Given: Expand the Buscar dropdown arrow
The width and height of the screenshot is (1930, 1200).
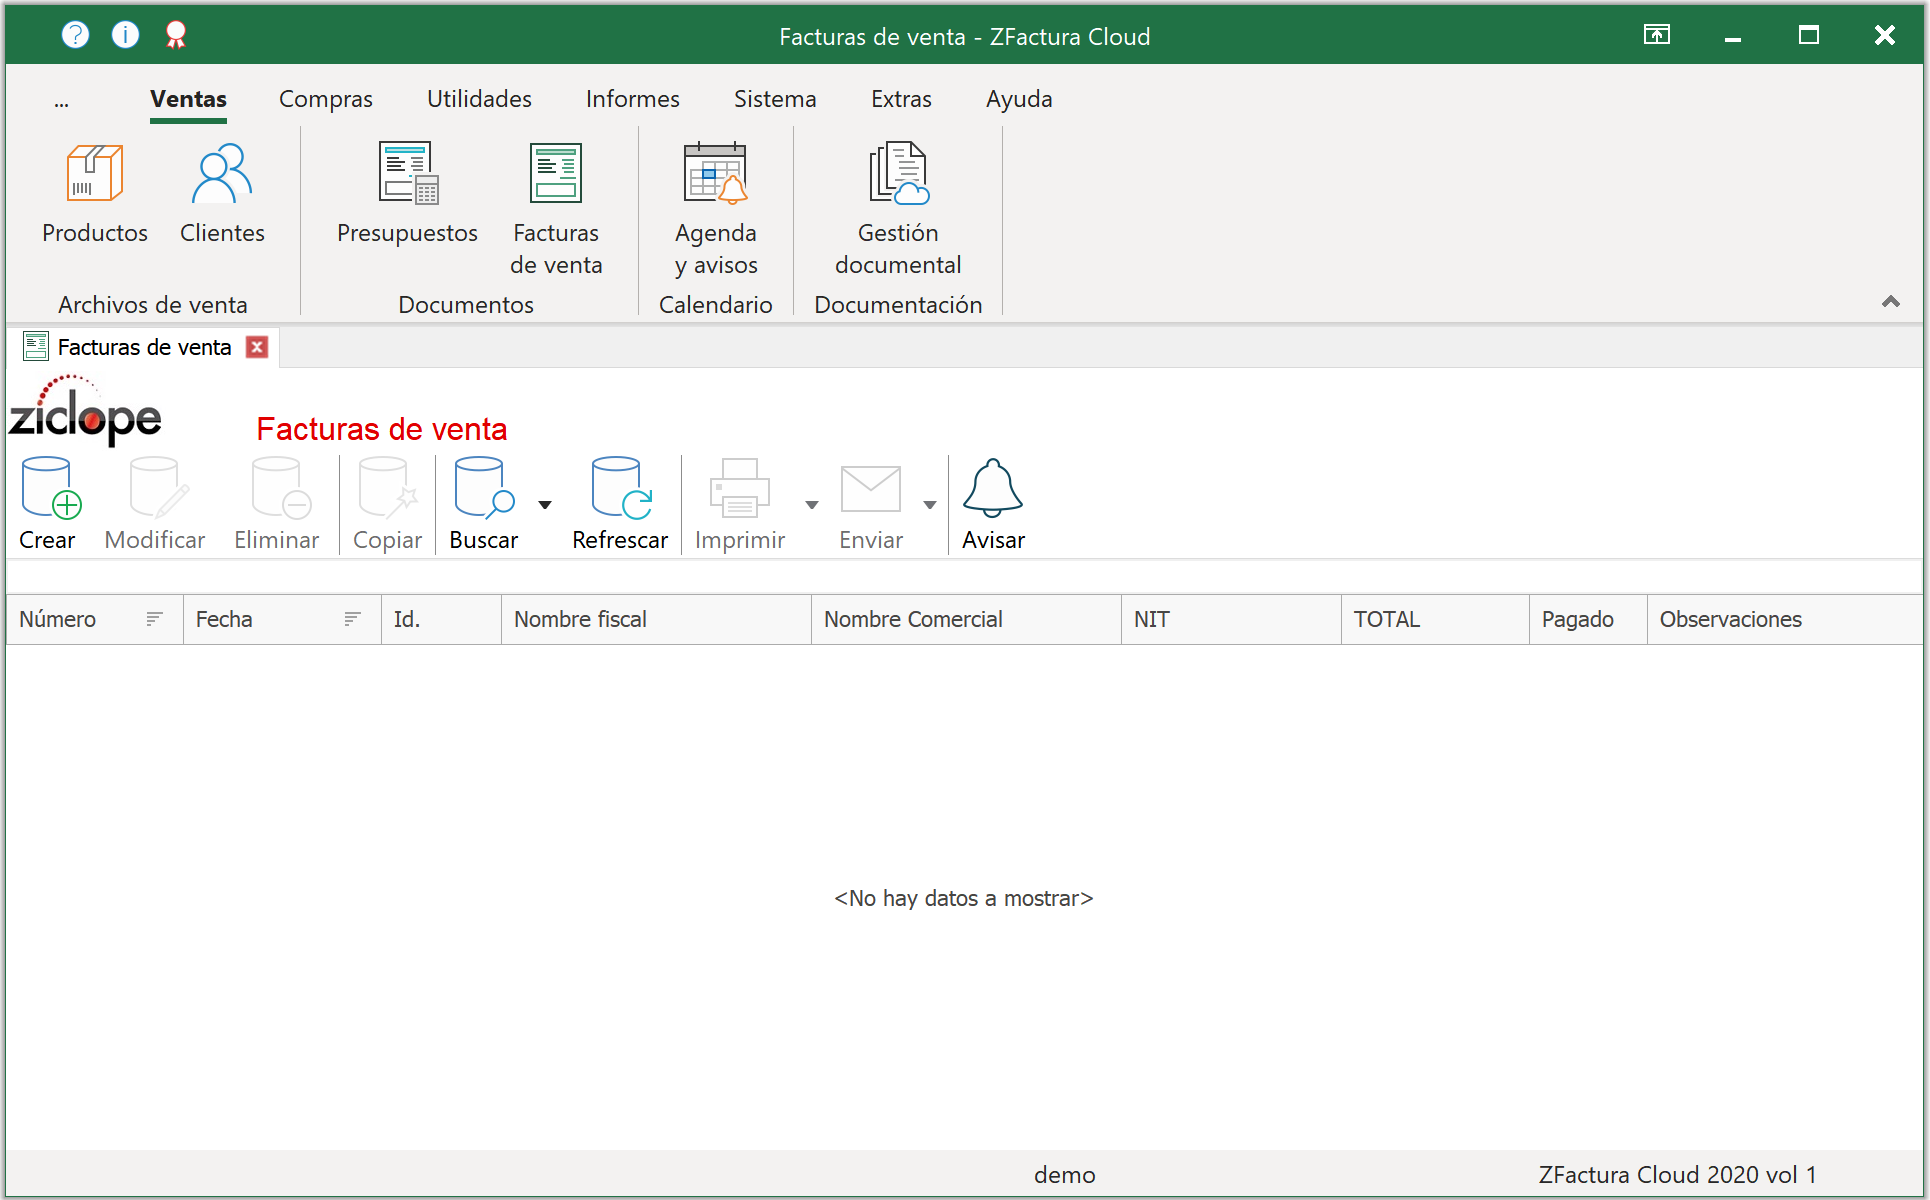Looking at the screenshot, I should (545, 505).
